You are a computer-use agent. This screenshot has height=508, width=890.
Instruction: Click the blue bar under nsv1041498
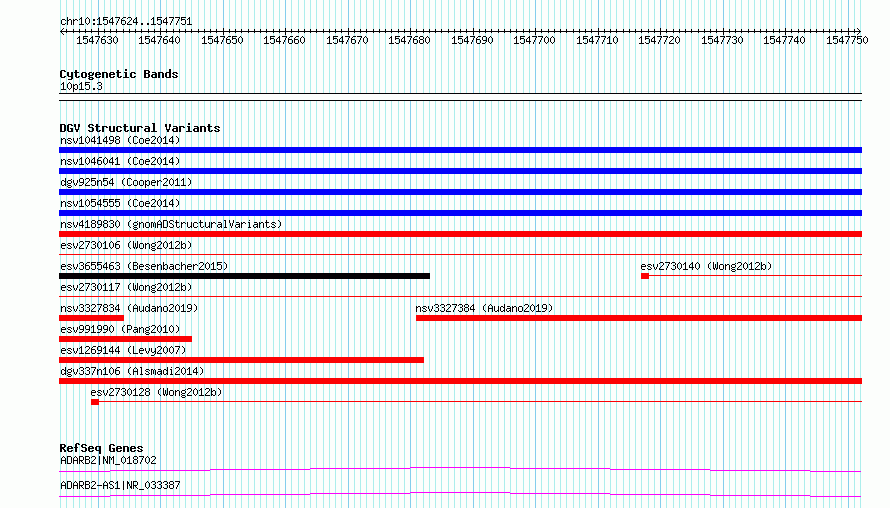click(x=460, y=150)
